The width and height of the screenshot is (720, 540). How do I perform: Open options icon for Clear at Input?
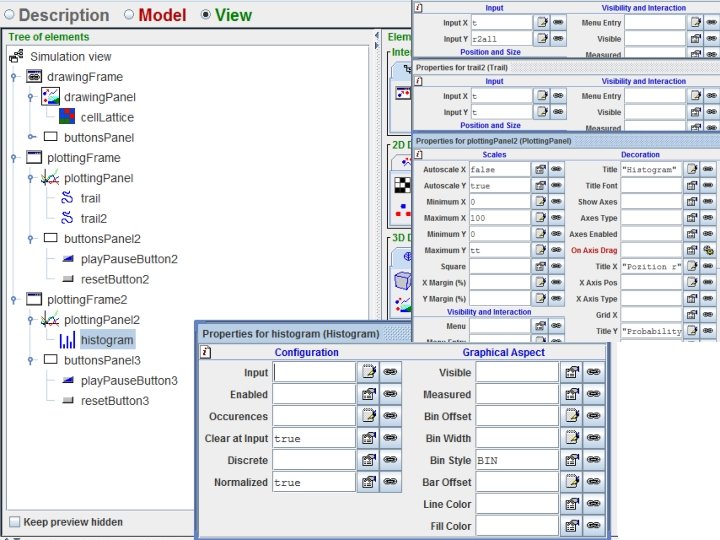pyautogui.click(x=368, y=438)
